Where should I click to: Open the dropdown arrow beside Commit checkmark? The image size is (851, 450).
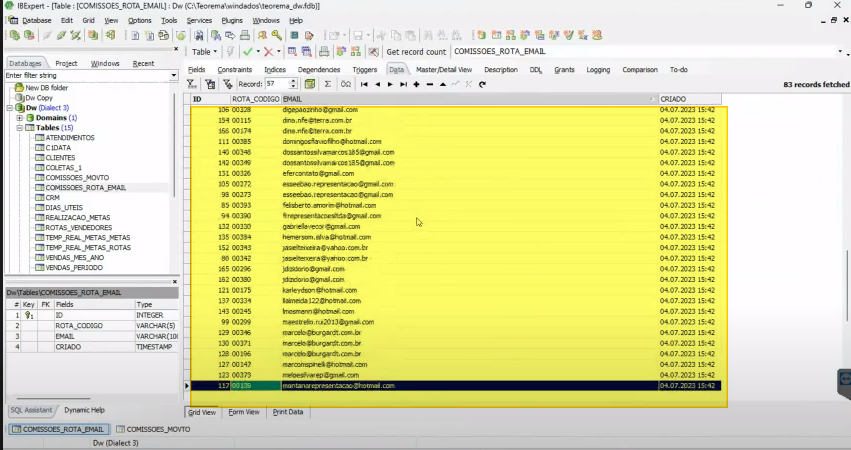coord(258,52)
